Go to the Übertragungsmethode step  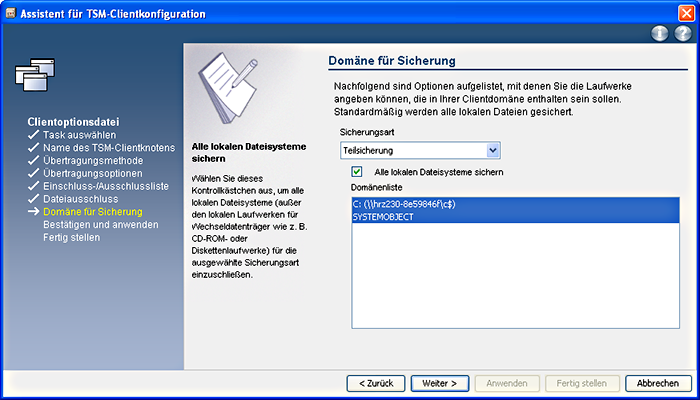click(92, 160)
